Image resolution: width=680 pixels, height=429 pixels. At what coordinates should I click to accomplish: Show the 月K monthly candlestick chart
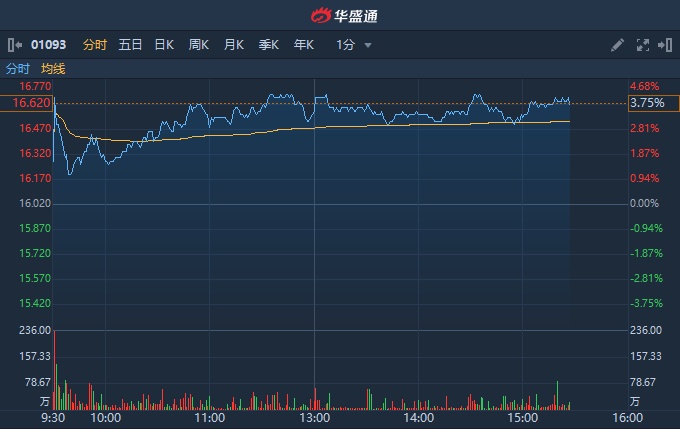(234, 45)
